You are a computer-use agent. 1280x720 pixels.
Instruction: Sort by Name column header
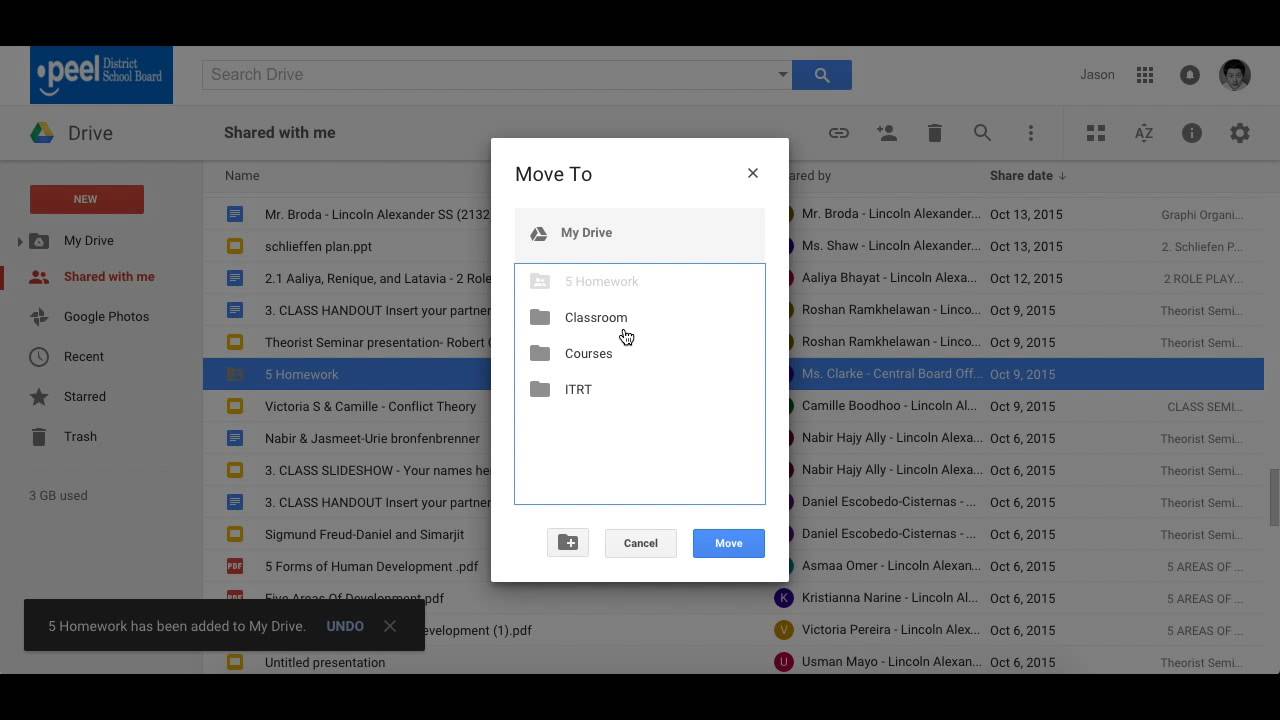point(242,176)
